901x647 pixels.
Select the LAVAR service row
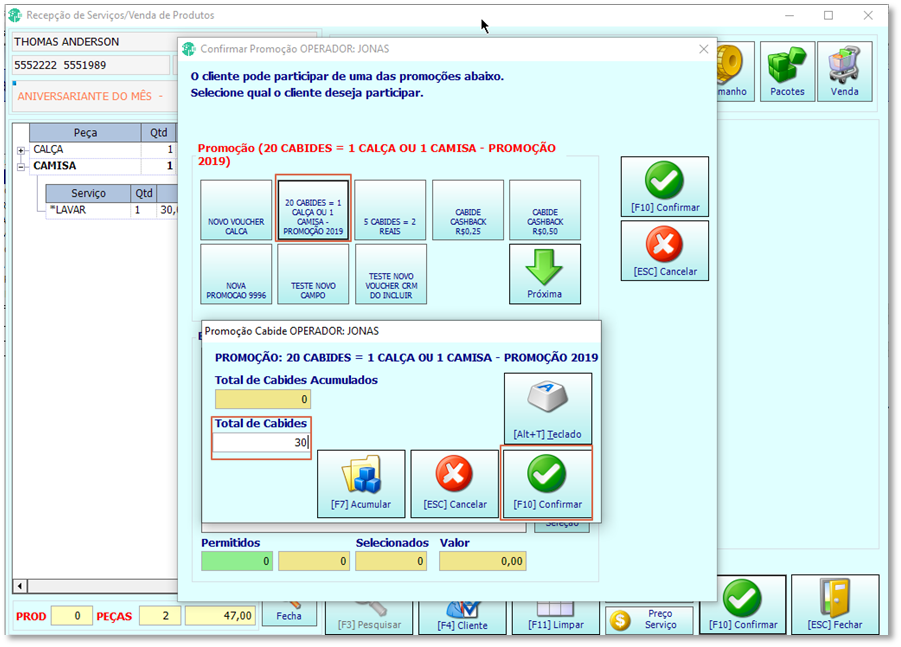click(x=112, y=210)
